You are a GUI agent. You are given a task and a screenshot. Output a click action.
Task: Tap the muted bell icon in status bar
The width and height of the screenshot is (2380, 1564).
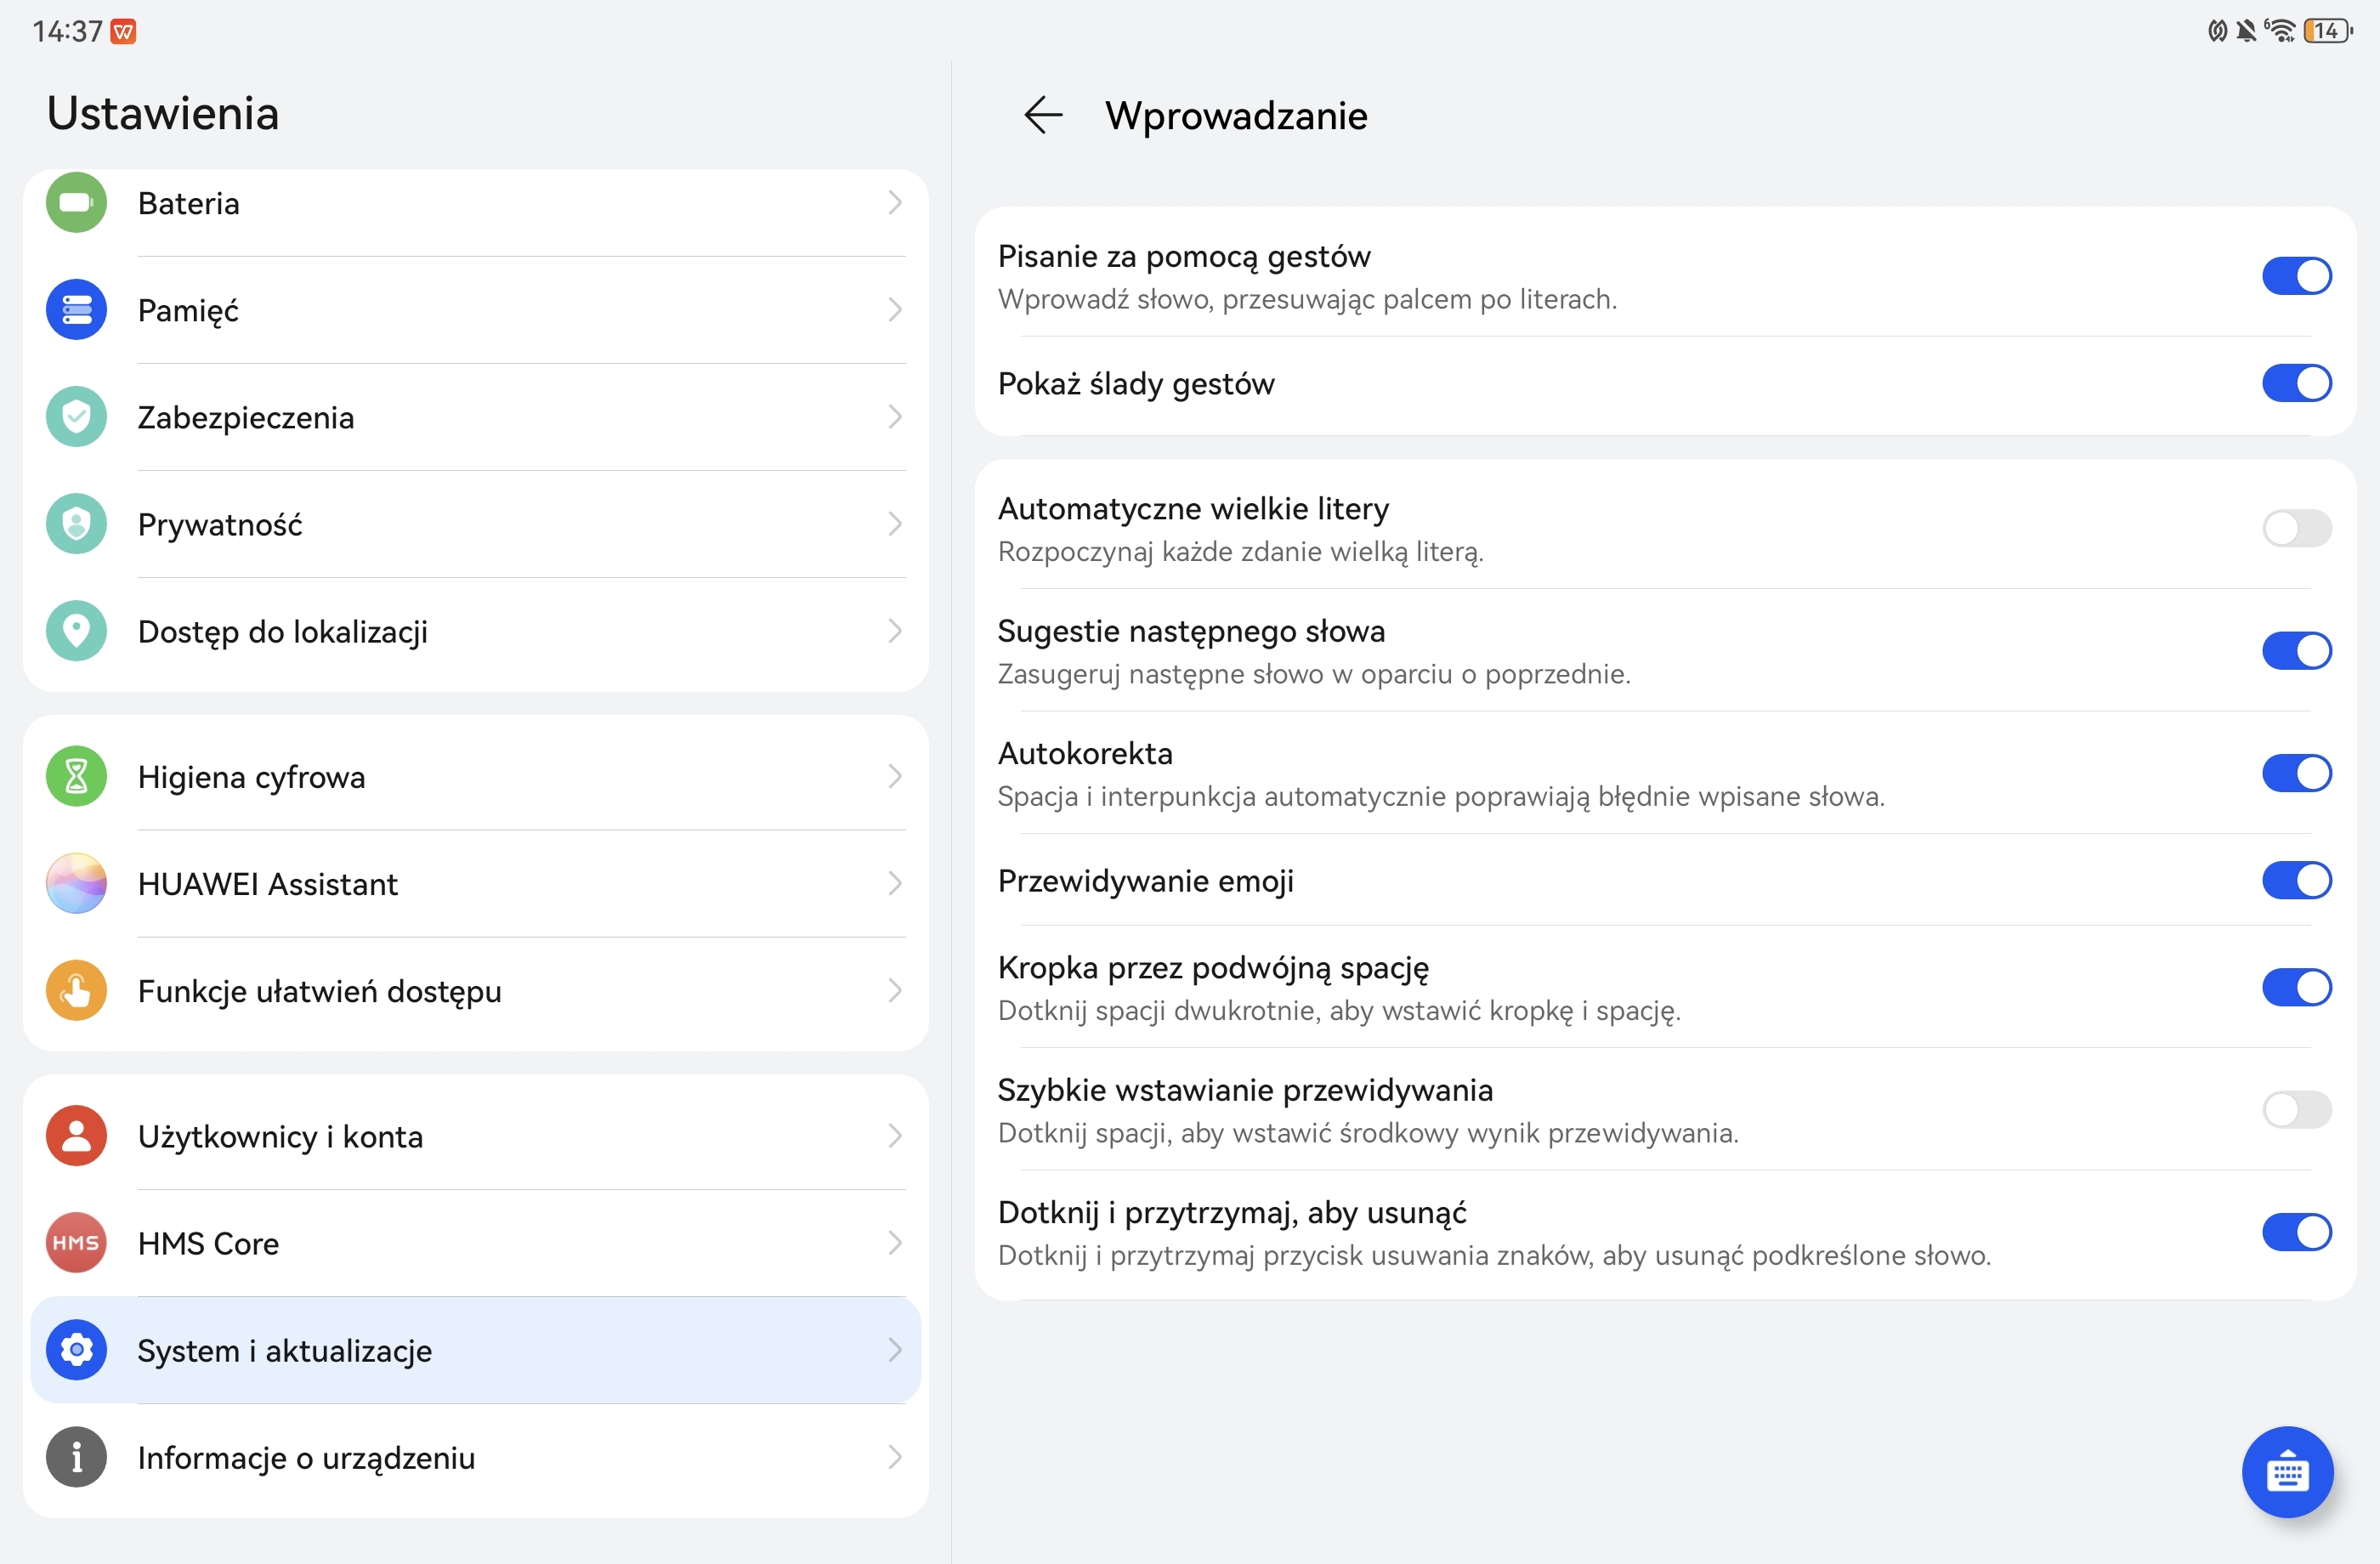(2246, 31)
